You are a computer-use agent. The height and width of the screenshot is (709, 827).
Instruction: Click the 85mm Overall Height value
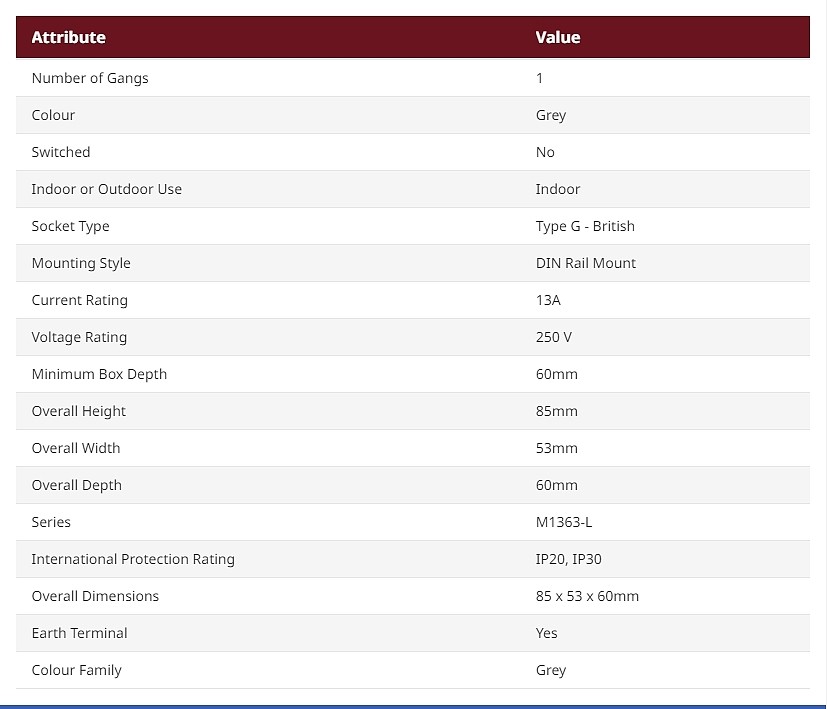(556, 410)
